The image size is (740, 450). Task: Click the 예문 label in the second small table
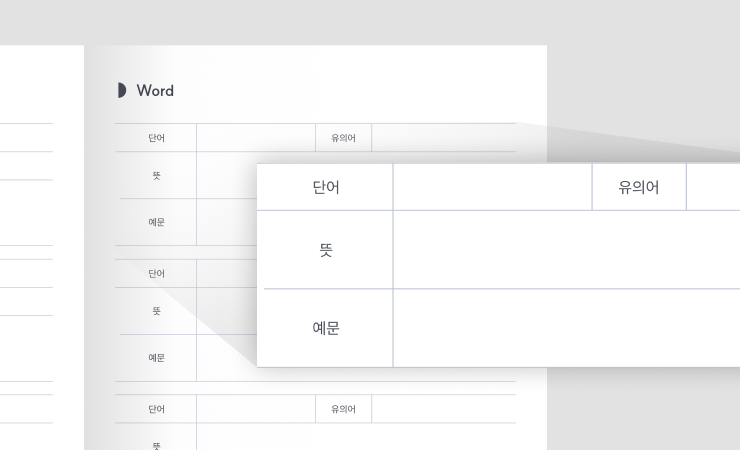157,357
